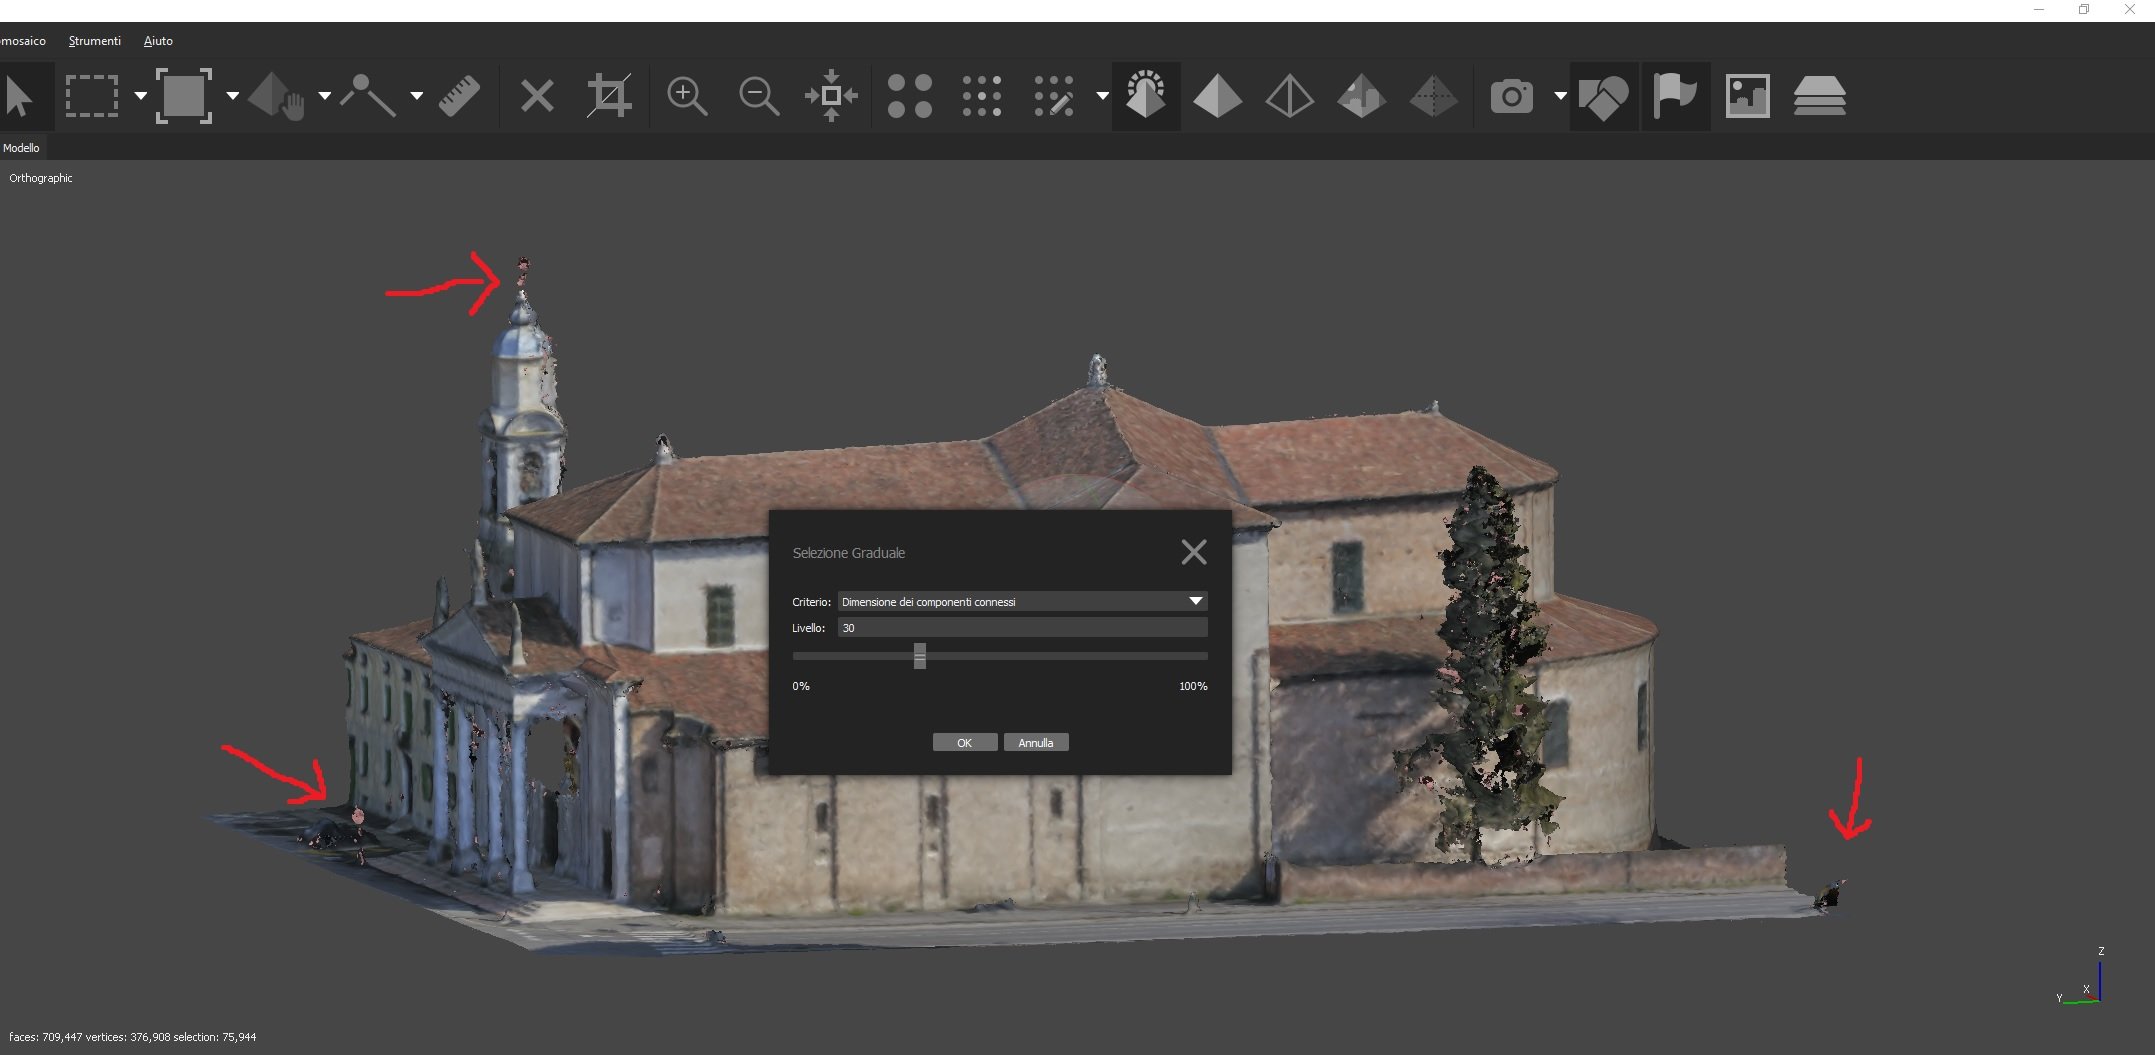Click the faces and vertices status text
Screen dimensions: 2155x1055
(x=133, y=1037)
